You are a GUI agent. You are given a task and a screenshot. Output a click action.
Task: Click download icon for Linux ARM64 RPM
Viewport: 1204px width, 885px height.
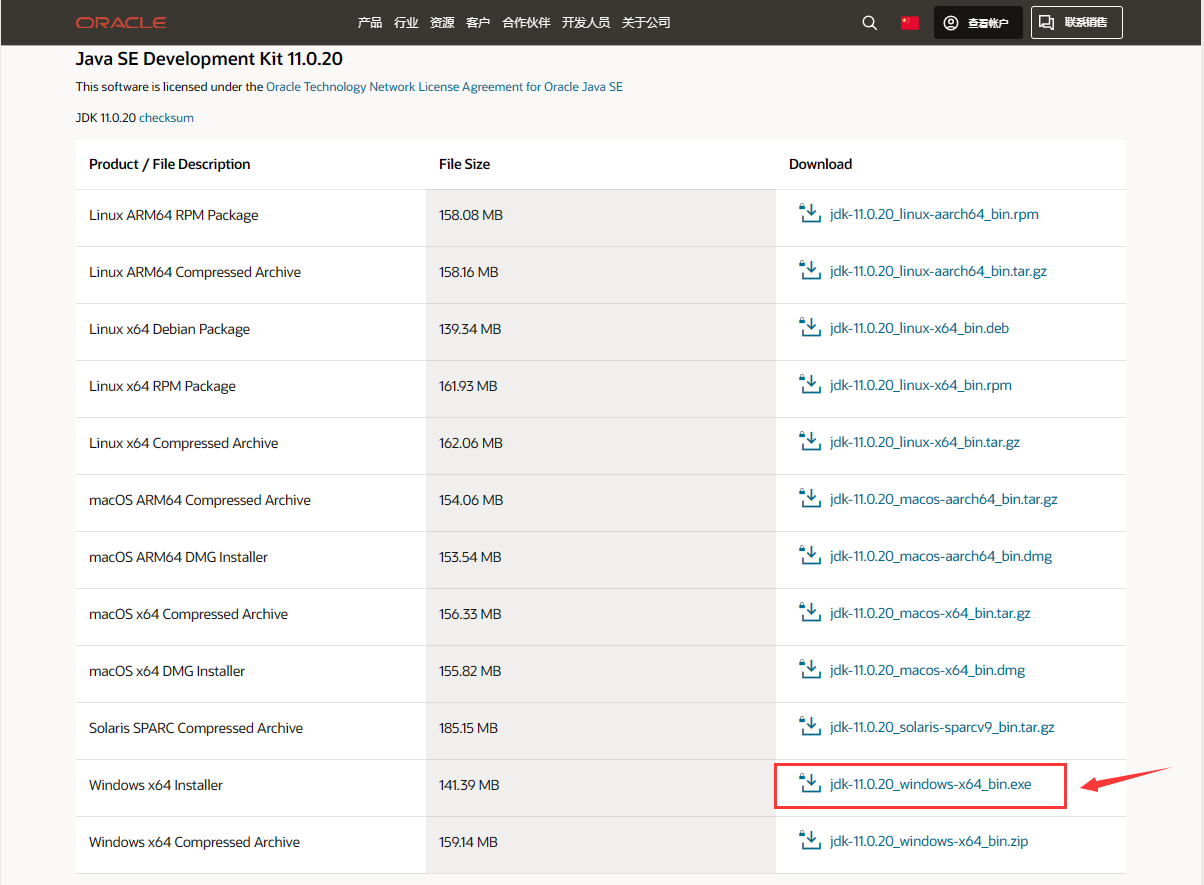[x=809, y=213]
